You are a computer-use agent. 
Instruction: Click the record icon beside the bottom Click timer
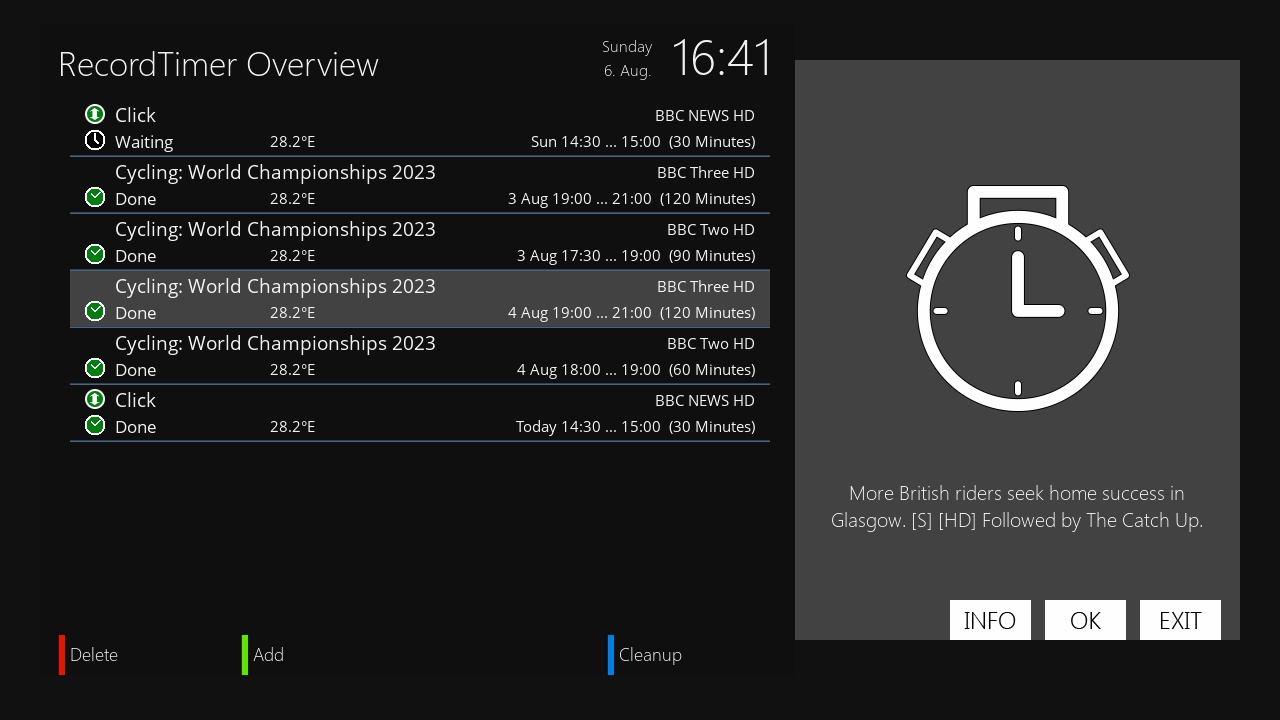pos(95,399)
